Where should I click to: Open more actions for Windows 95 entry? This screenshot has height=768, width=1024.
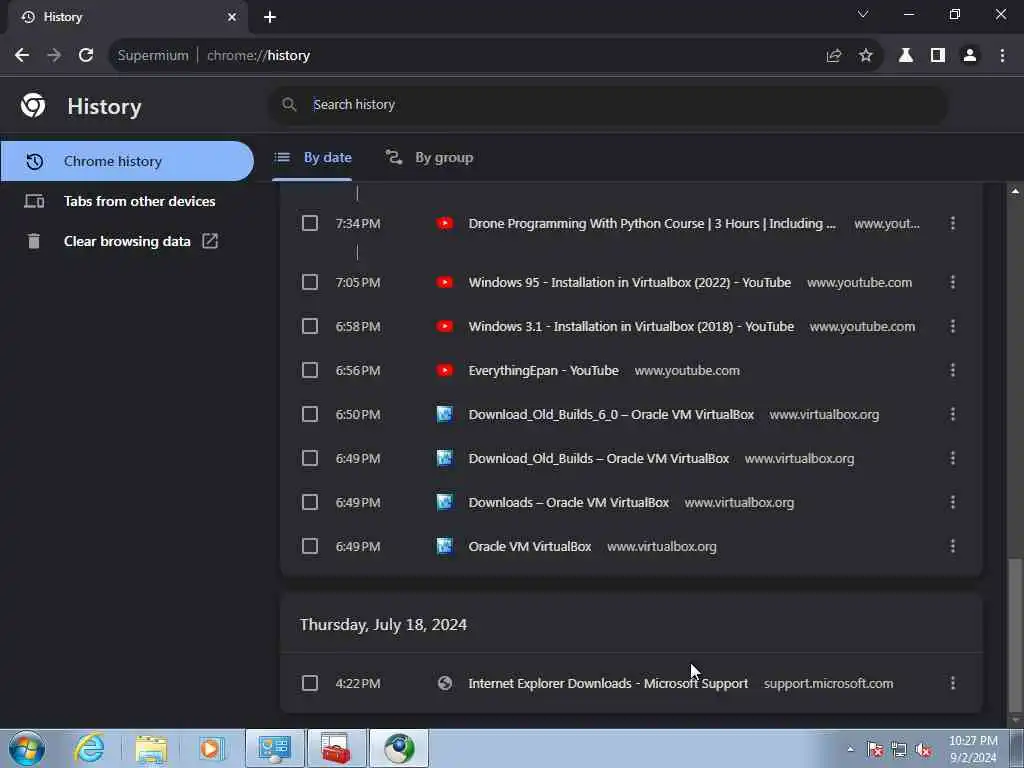click(x=952, y=282)
